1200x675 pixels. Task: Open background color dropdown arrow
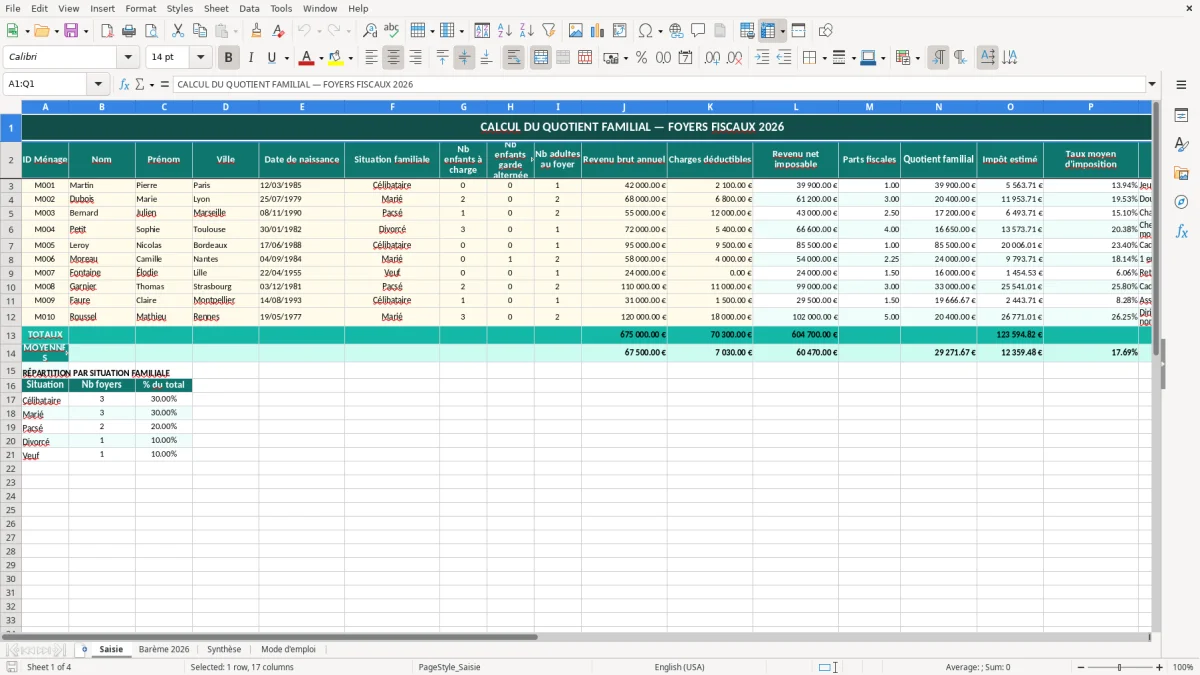point(350,58)
